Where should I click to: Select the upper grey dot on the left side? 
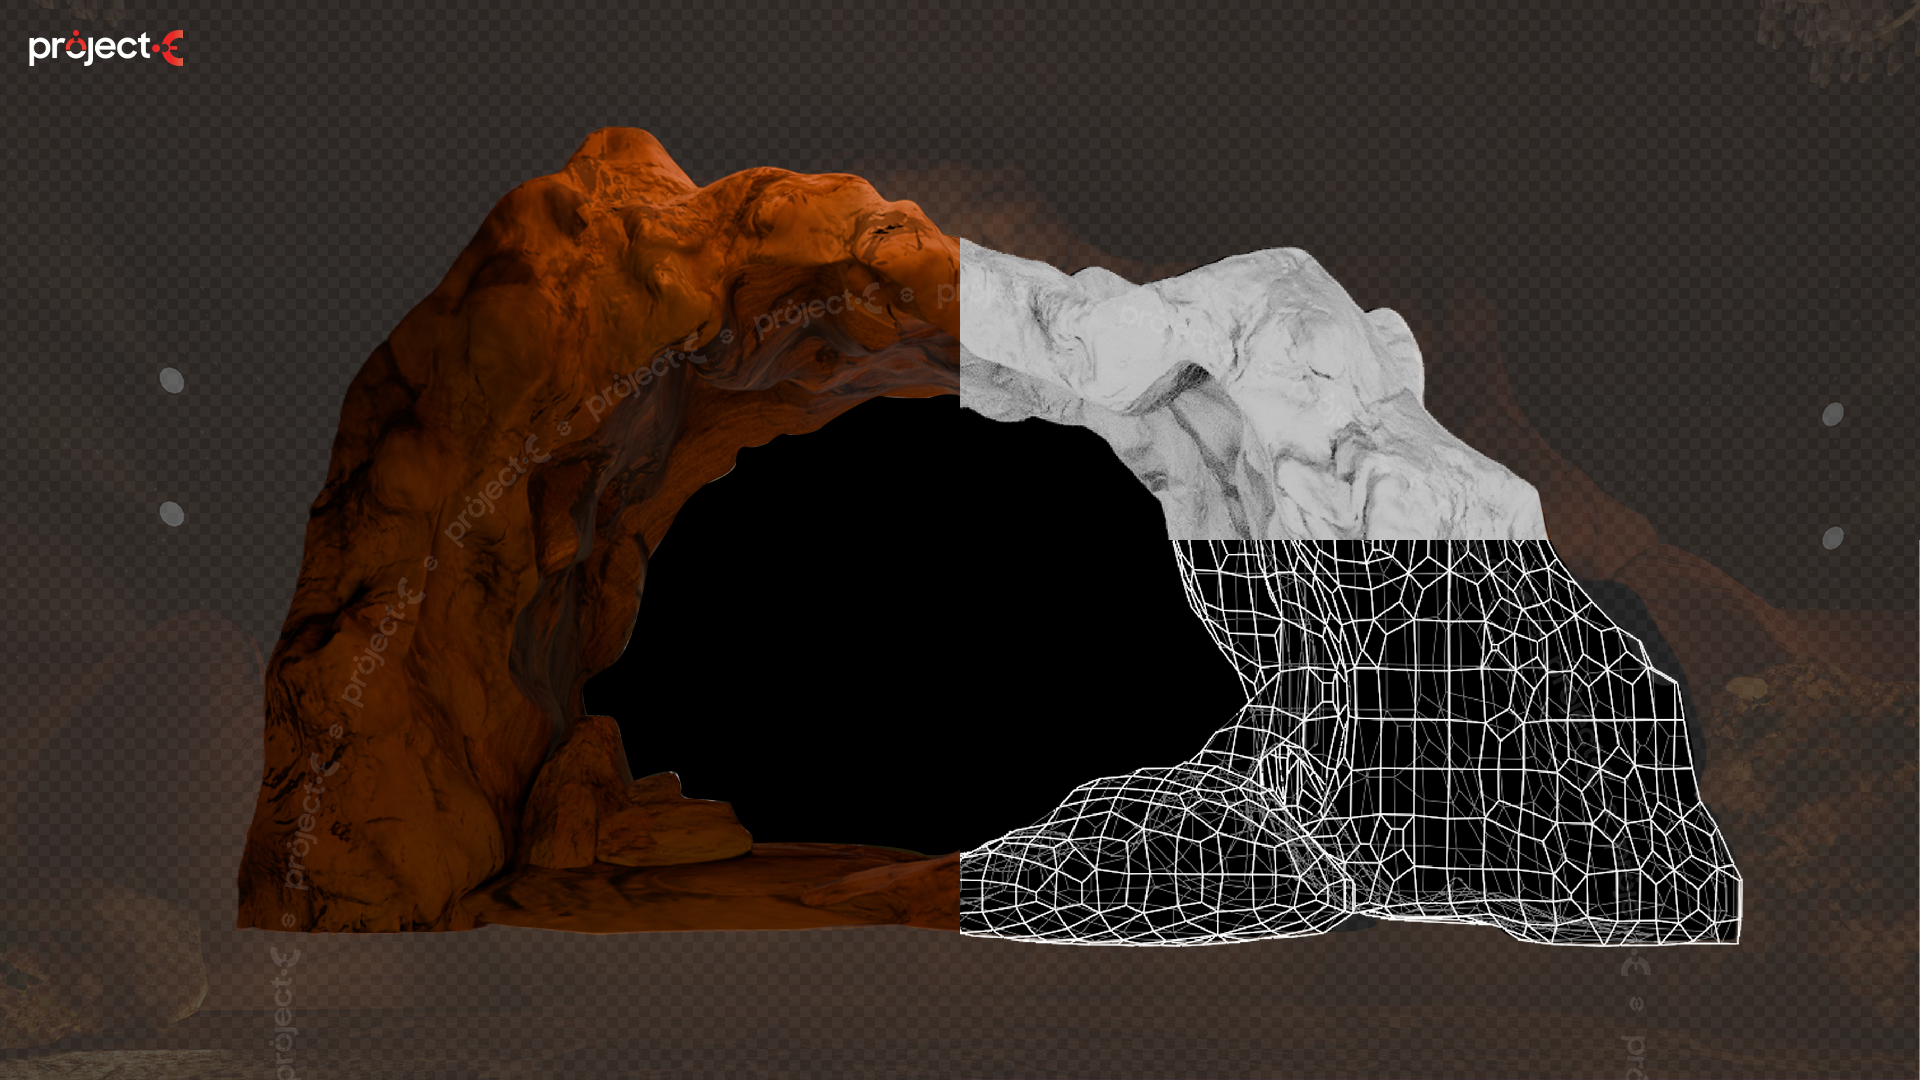click(172, 380)
